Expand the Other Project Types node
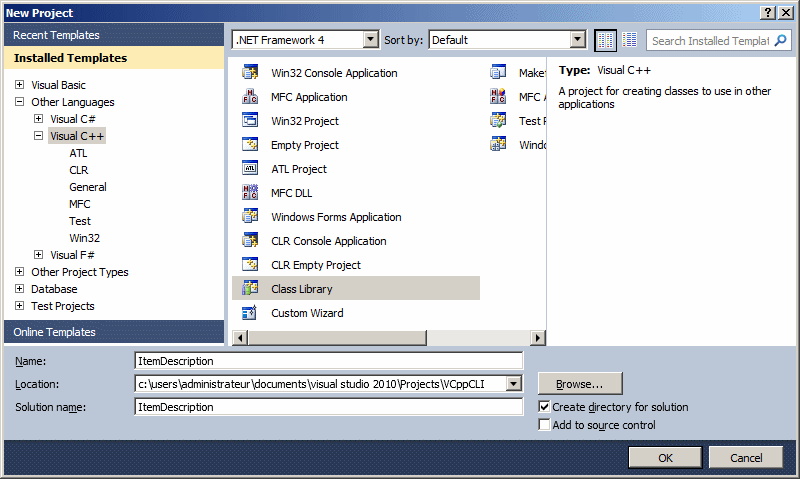 (19, 271)
